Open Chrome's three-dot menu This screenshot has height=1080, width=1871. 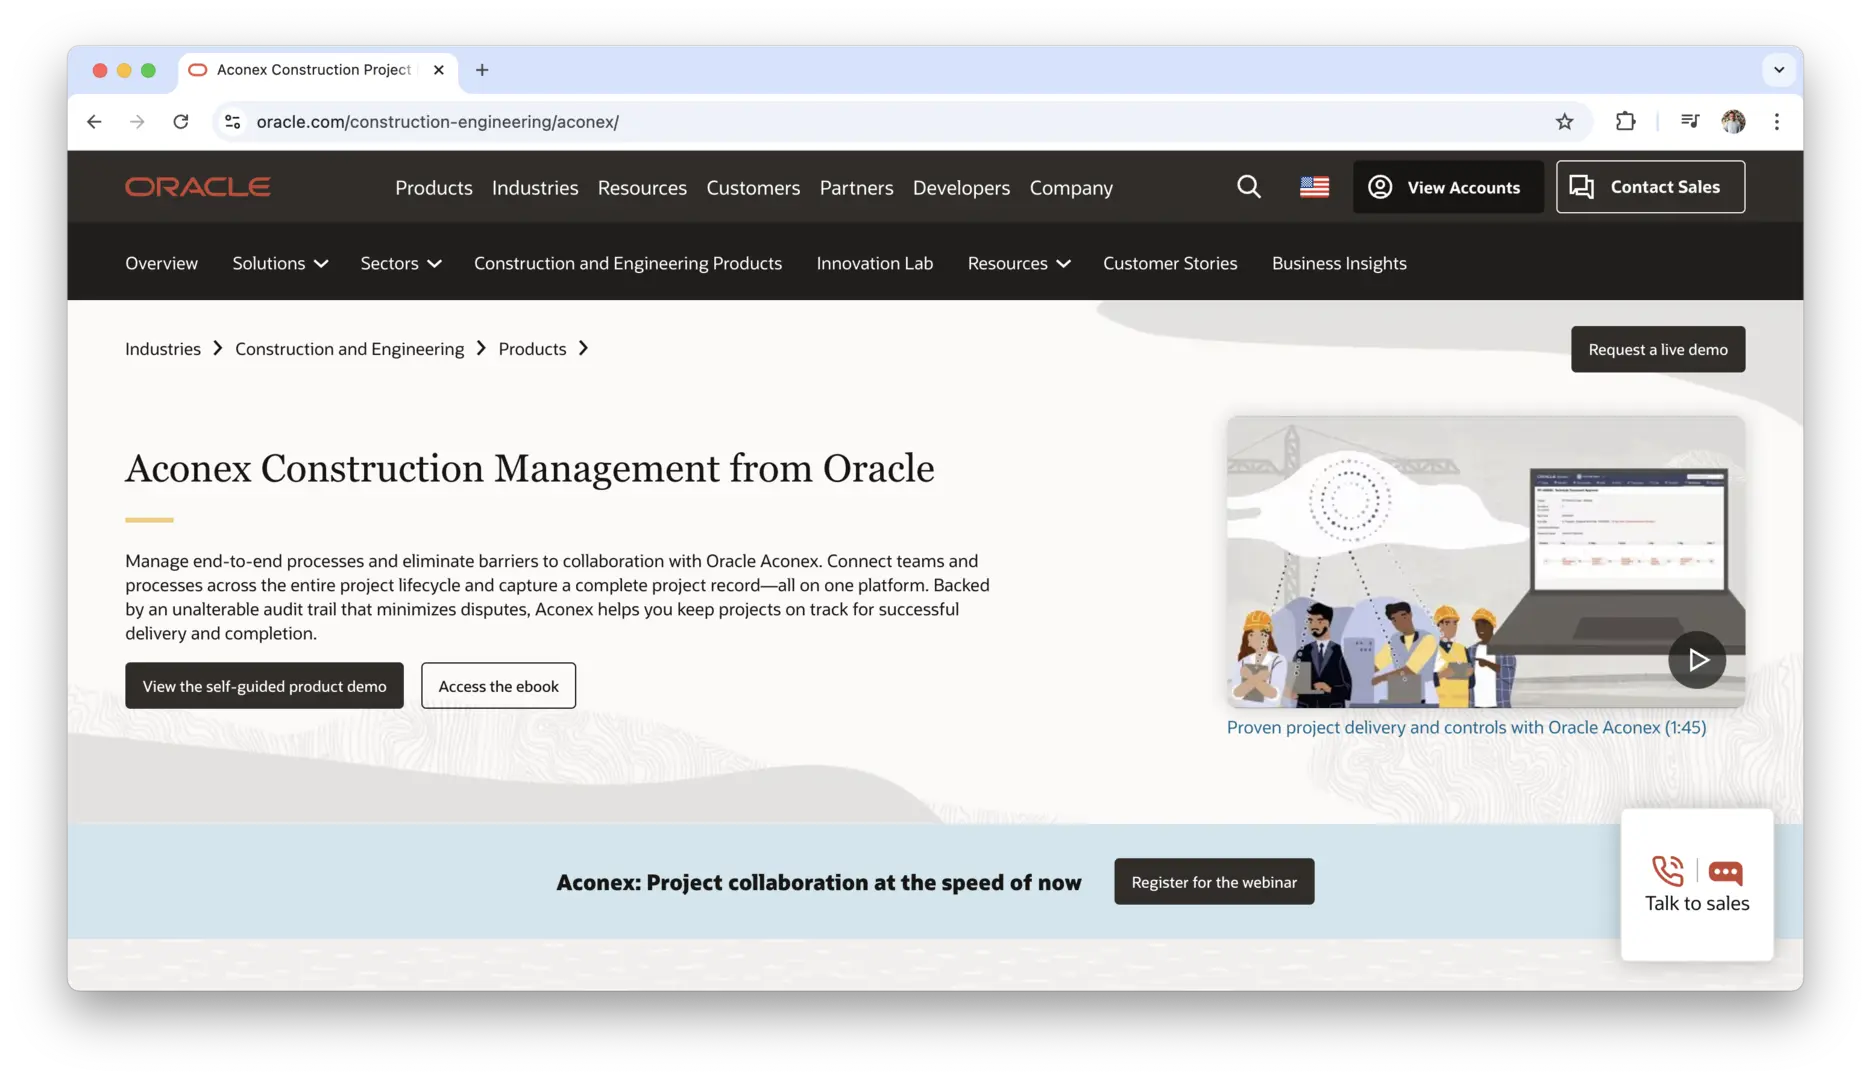pyautogui.click(x=1777, y=122)
